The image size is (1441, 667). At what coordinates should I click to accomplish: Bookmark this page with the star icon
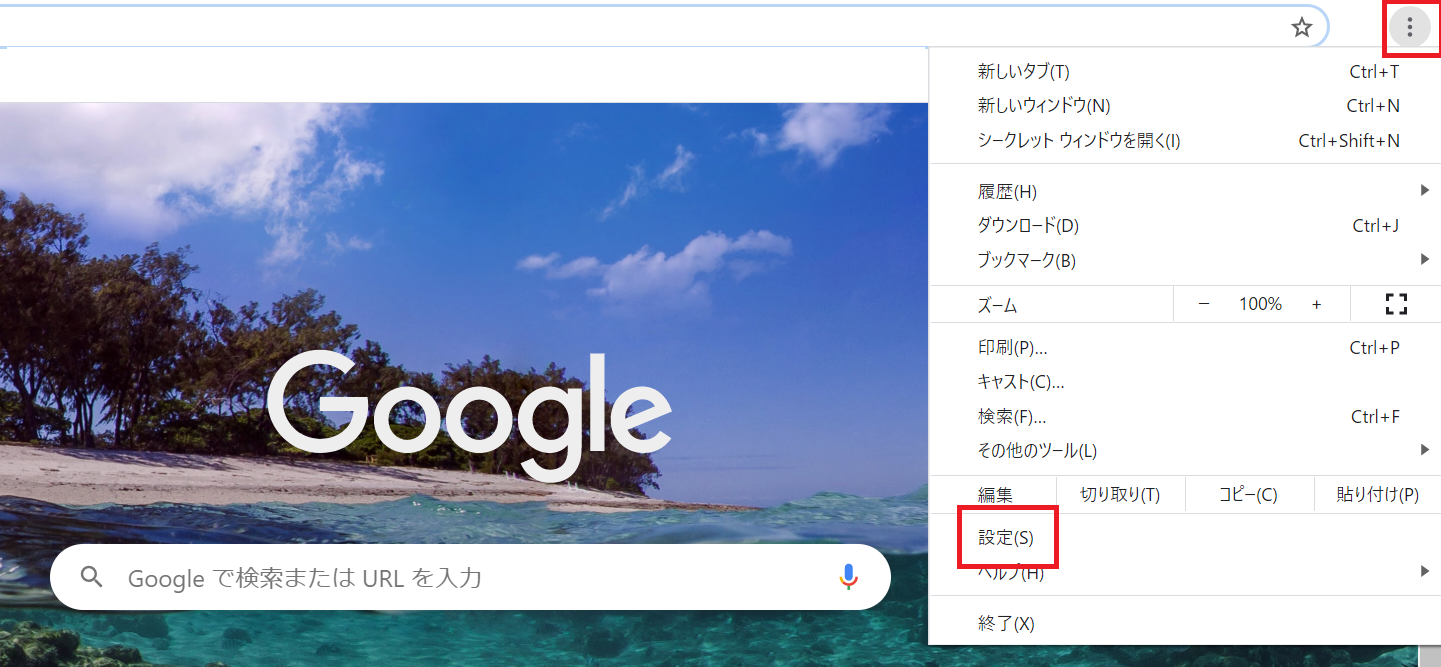pos(1301,27)
